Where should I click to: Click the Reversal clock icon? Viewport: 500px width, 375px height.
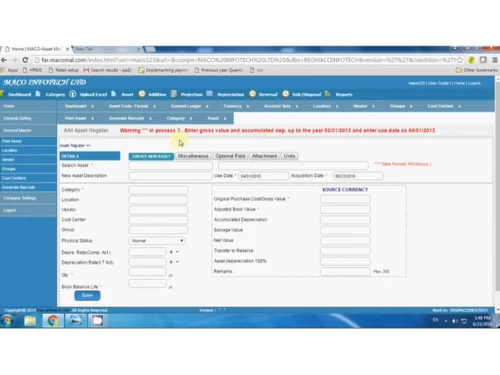253,94
